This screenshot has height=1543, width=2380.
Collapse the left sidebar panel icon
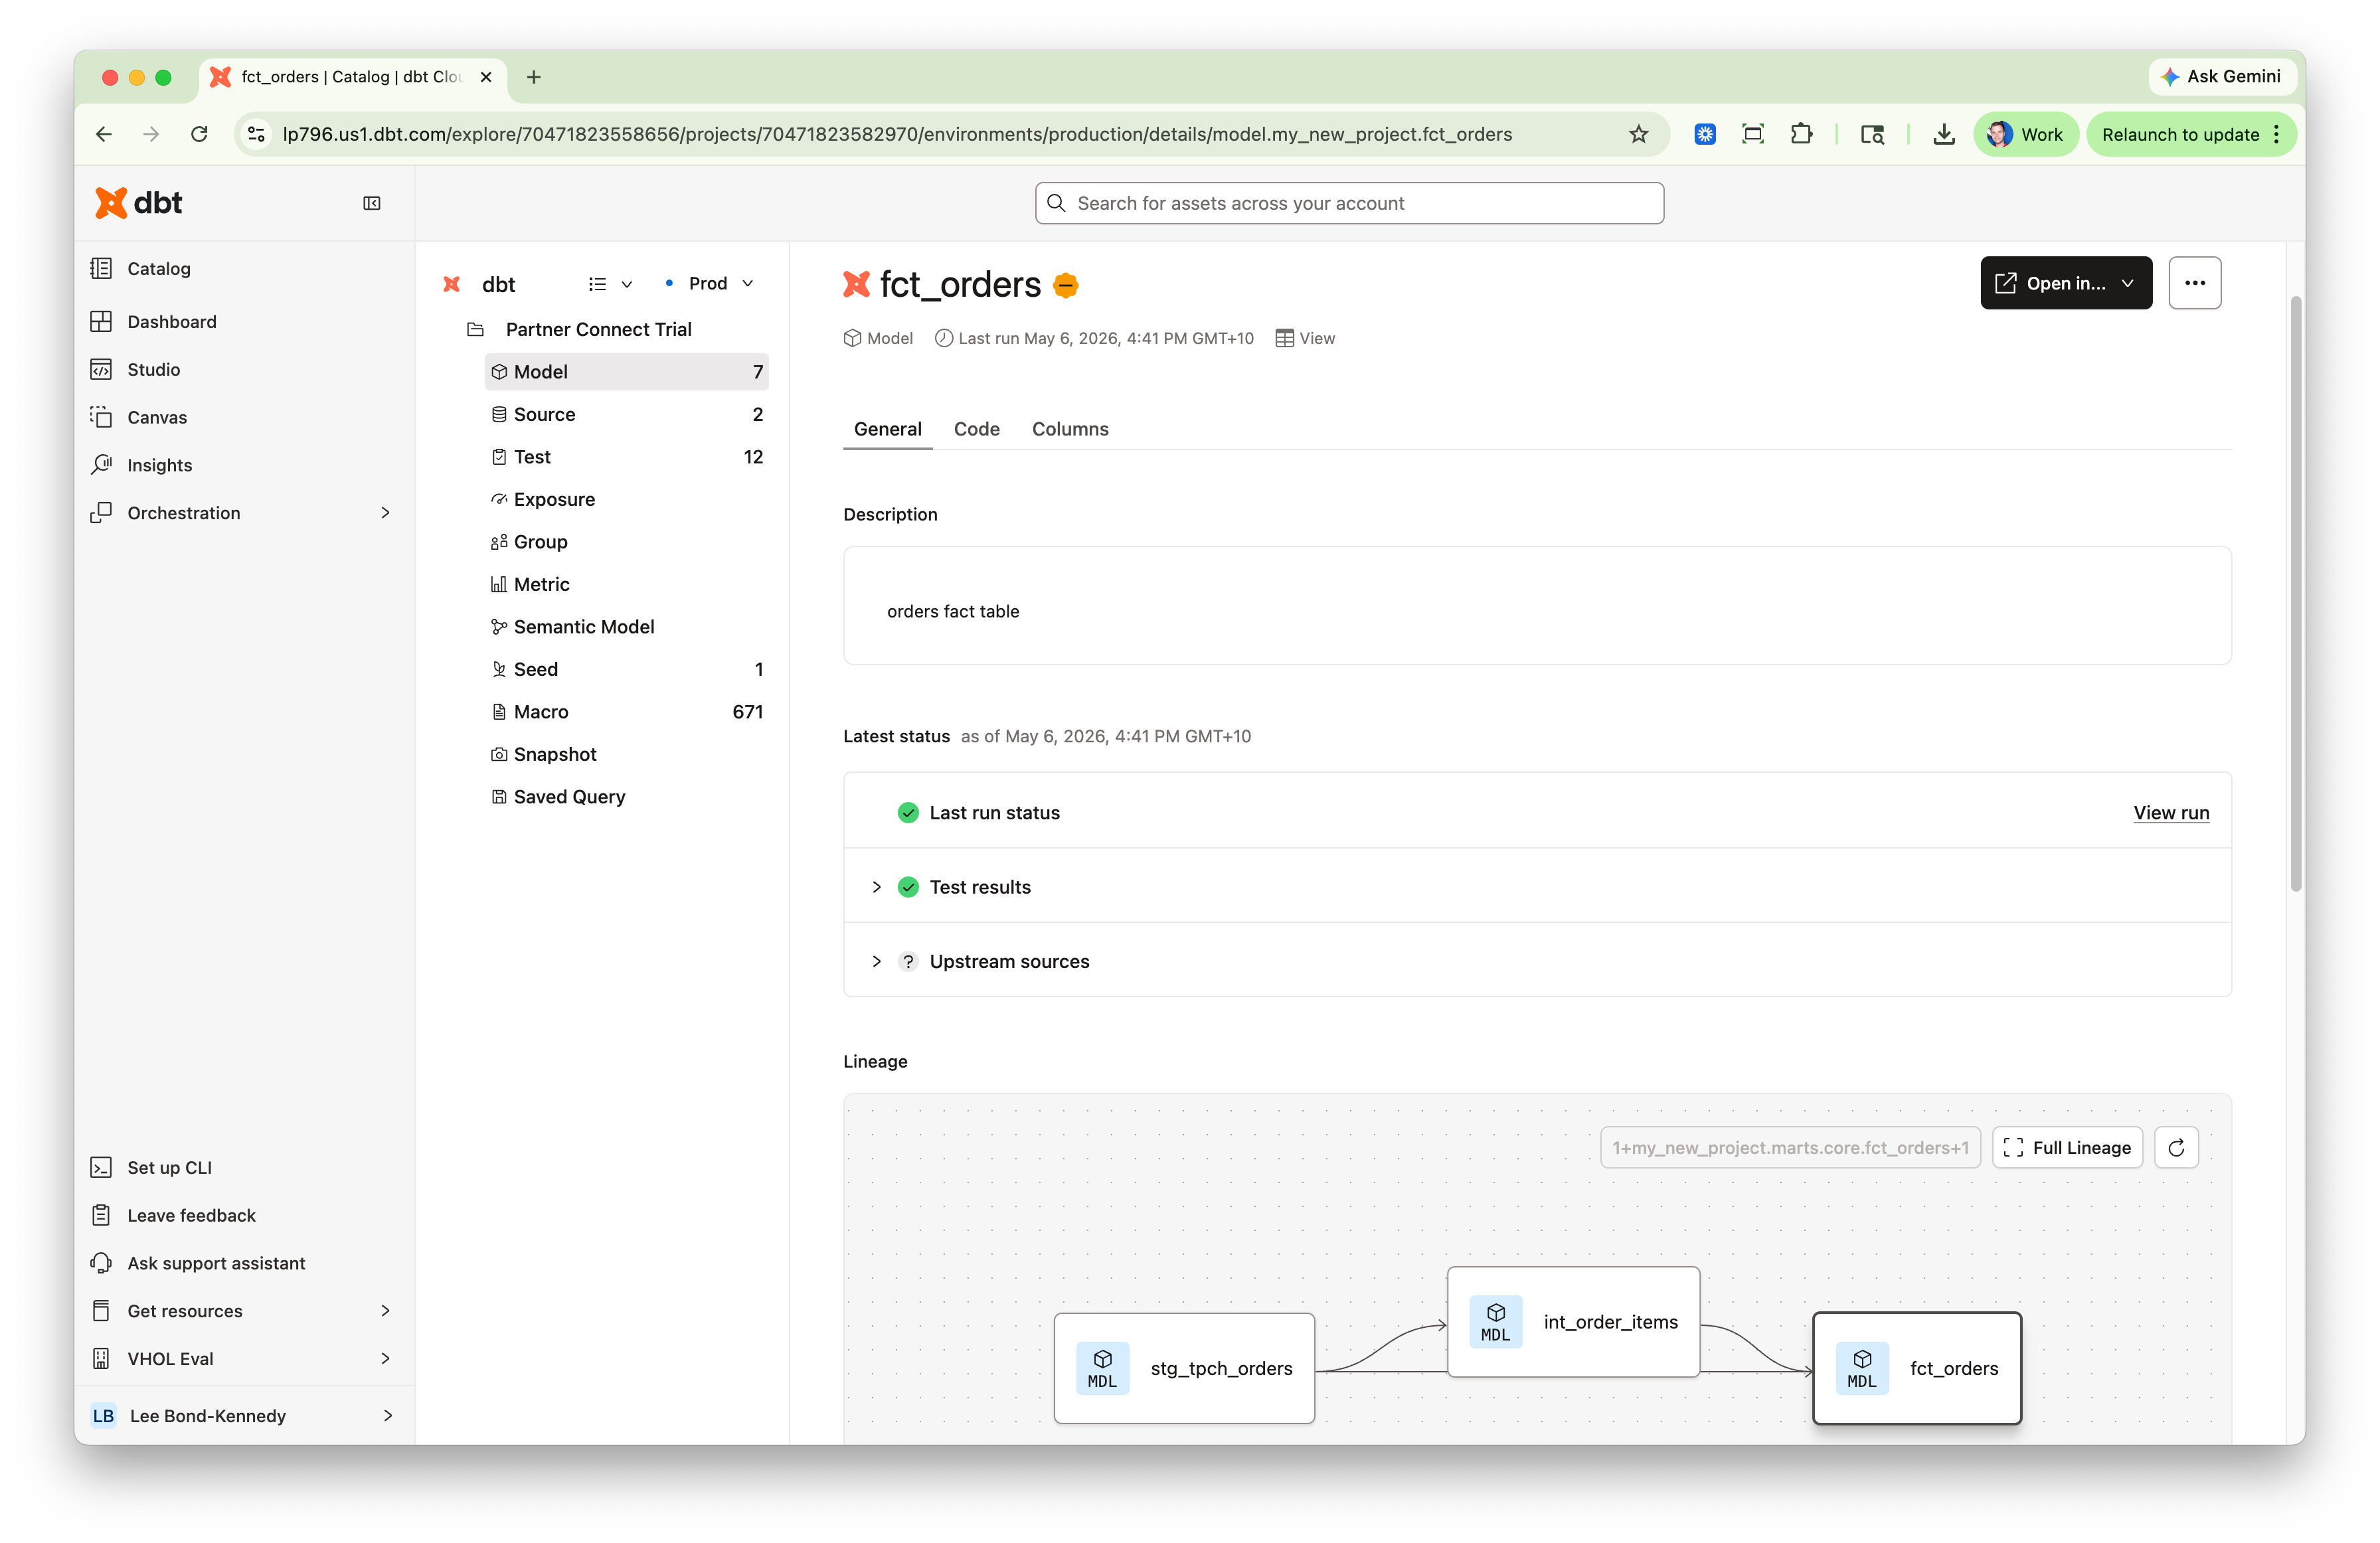tap(372, 203)
